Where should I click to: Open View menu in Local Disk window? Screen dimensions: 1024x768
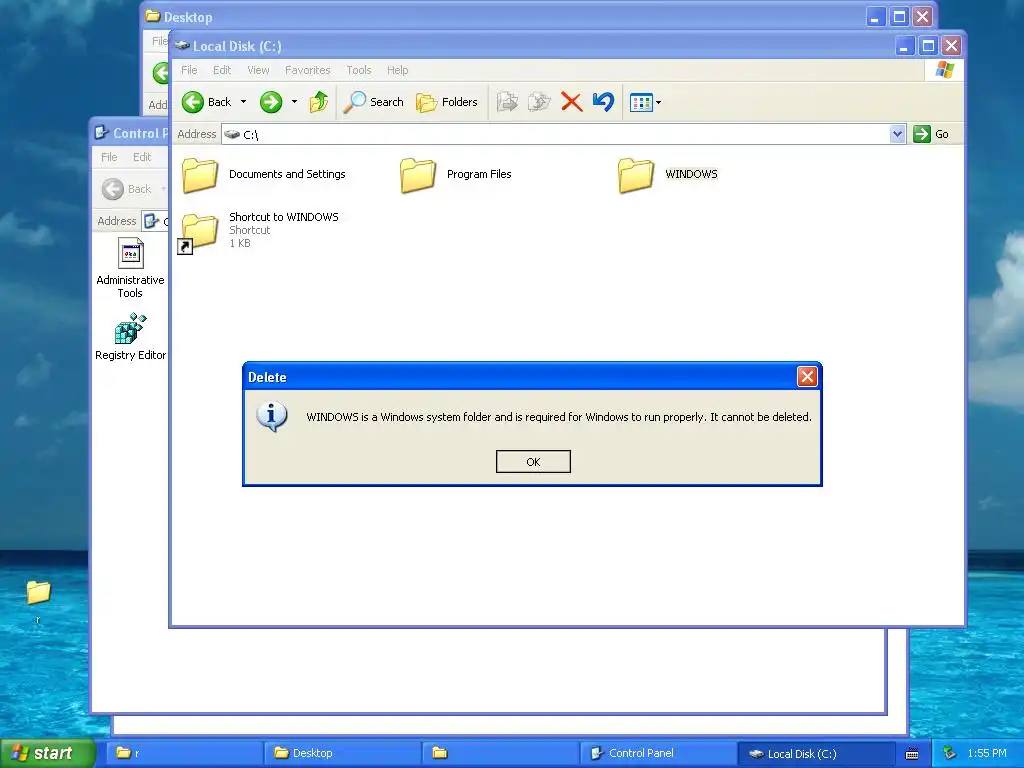258,70
